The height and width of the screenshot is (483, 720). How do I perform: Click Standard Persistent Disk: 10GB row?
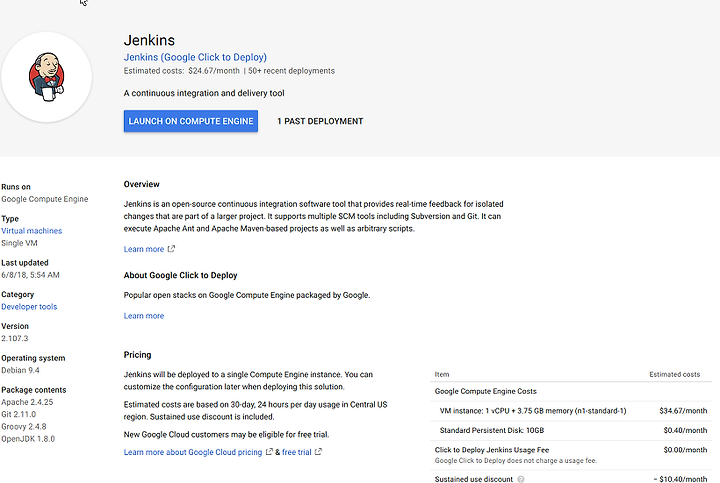point(571,431)
